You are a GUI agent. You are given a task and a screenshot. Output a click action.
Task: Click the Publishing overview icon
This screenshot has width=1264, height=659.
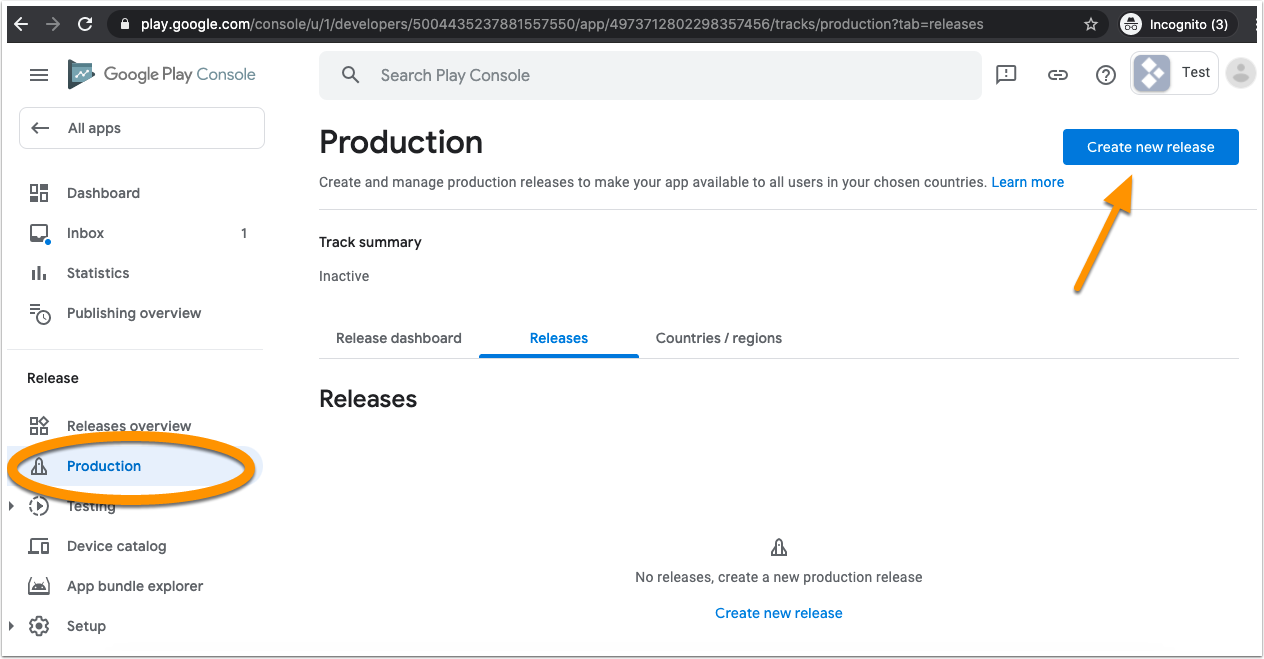coord(39,314)
